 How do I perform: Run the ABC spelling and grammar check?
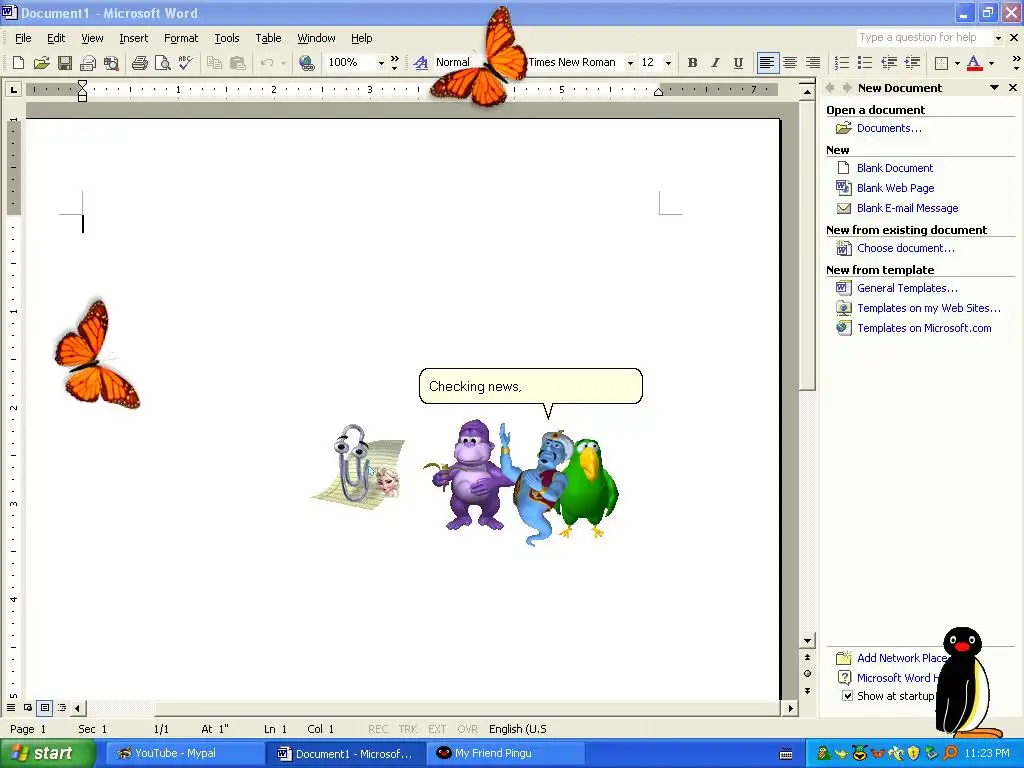[185, 63]
